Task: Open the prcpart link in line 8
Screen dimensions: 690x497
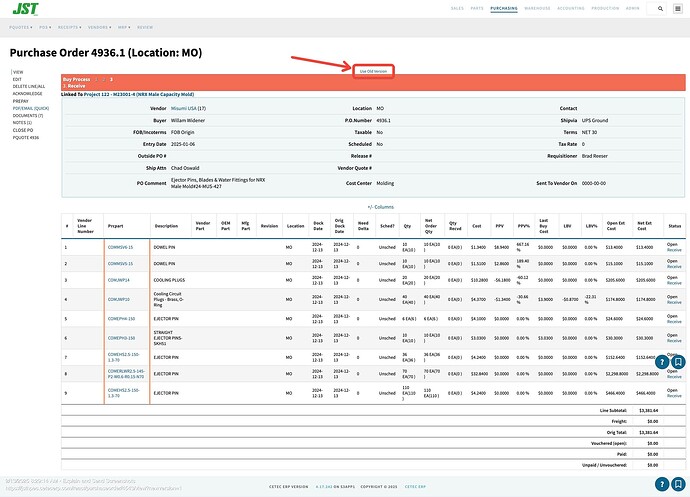Action: pos(126,374)
